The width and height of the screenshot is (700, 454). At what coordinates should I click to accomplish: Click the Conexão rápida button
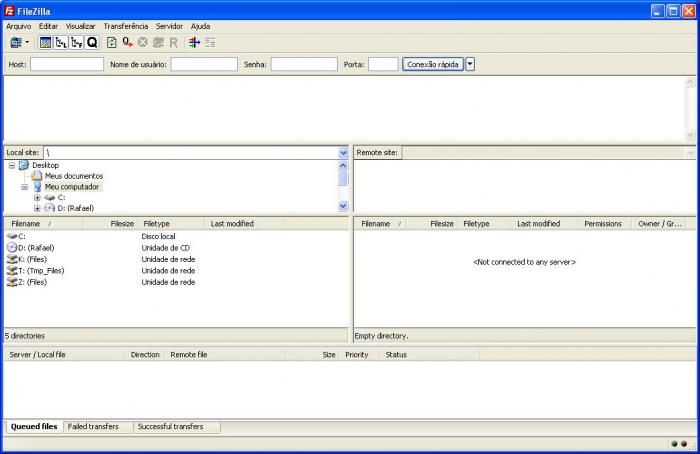(x=433, y=64)
